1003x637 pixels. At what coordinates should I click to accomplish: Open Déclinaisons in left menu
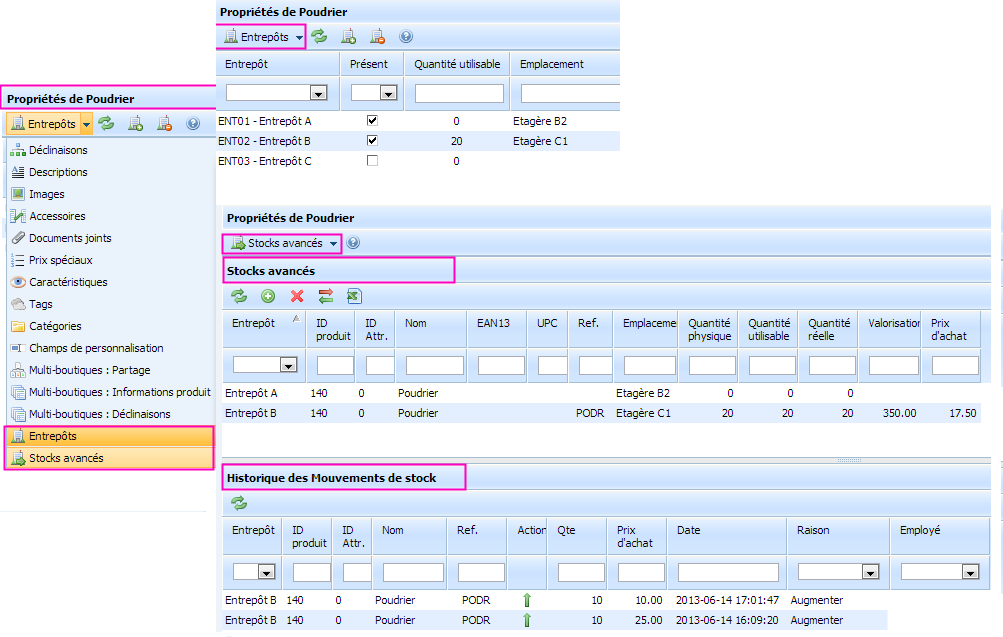tap(58, 150)
